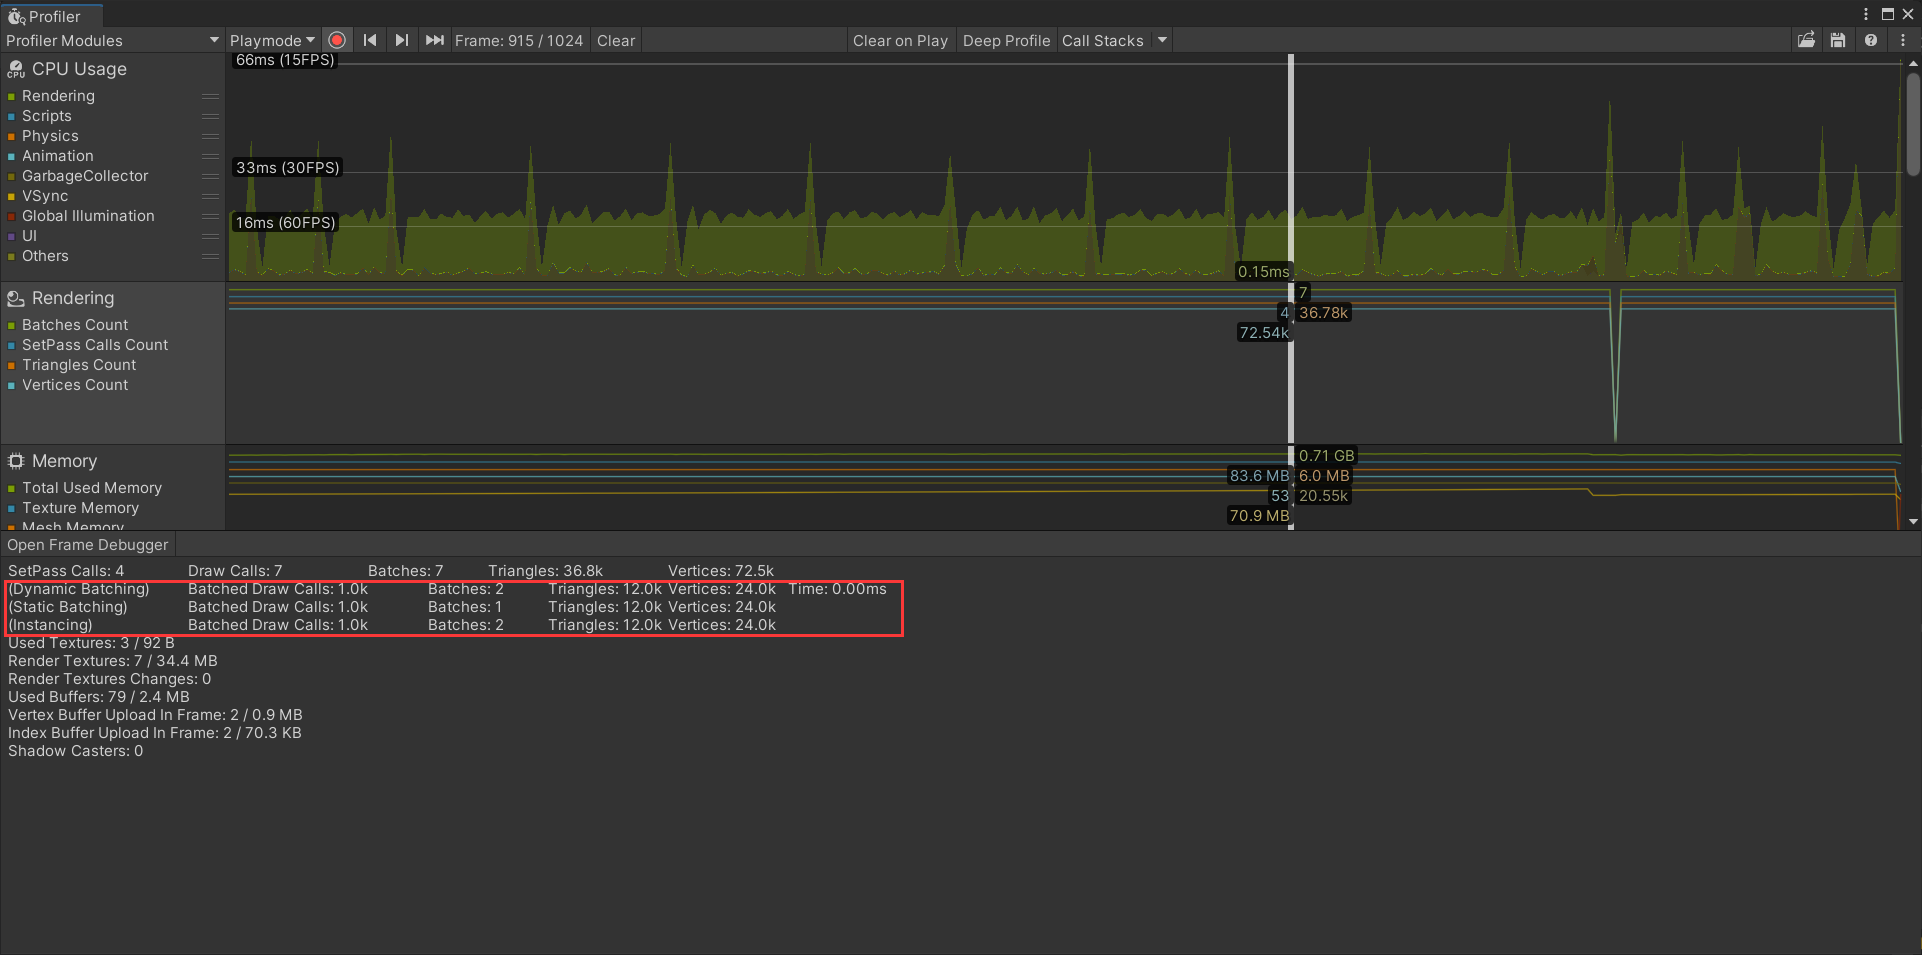The width and height of the screenshot is (1922, 955).
Task: Switch to the Profiler tab
Action: (52, 15)
